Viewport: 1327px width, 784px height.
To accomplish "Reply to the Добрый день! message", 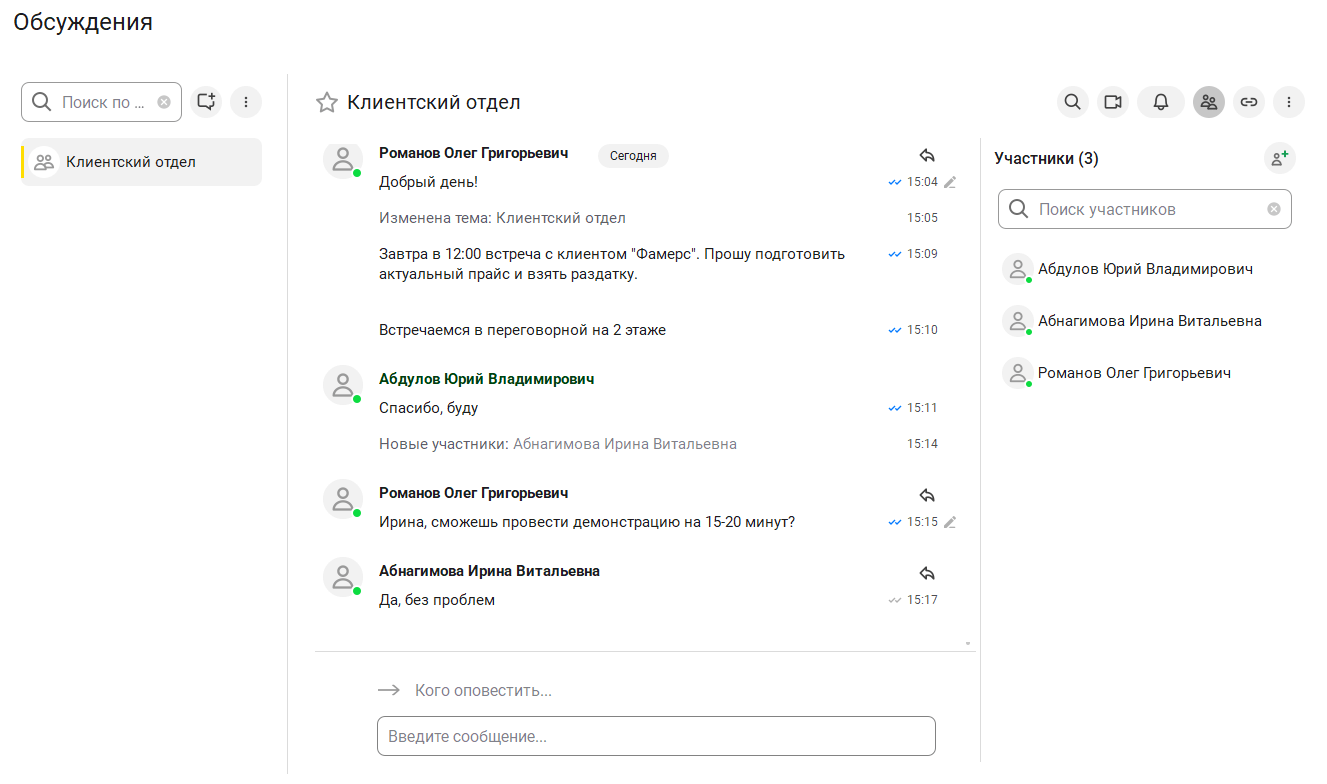I will [926, 156].
